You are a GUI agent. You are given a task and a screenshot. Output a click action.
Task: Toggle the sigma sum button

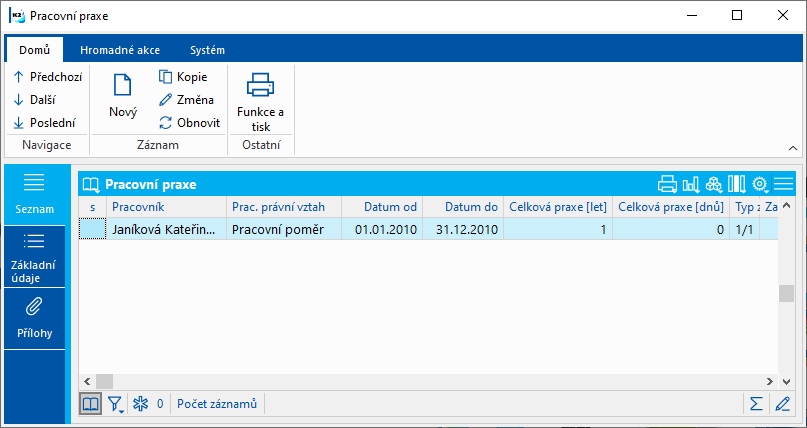tap(758, 404)
